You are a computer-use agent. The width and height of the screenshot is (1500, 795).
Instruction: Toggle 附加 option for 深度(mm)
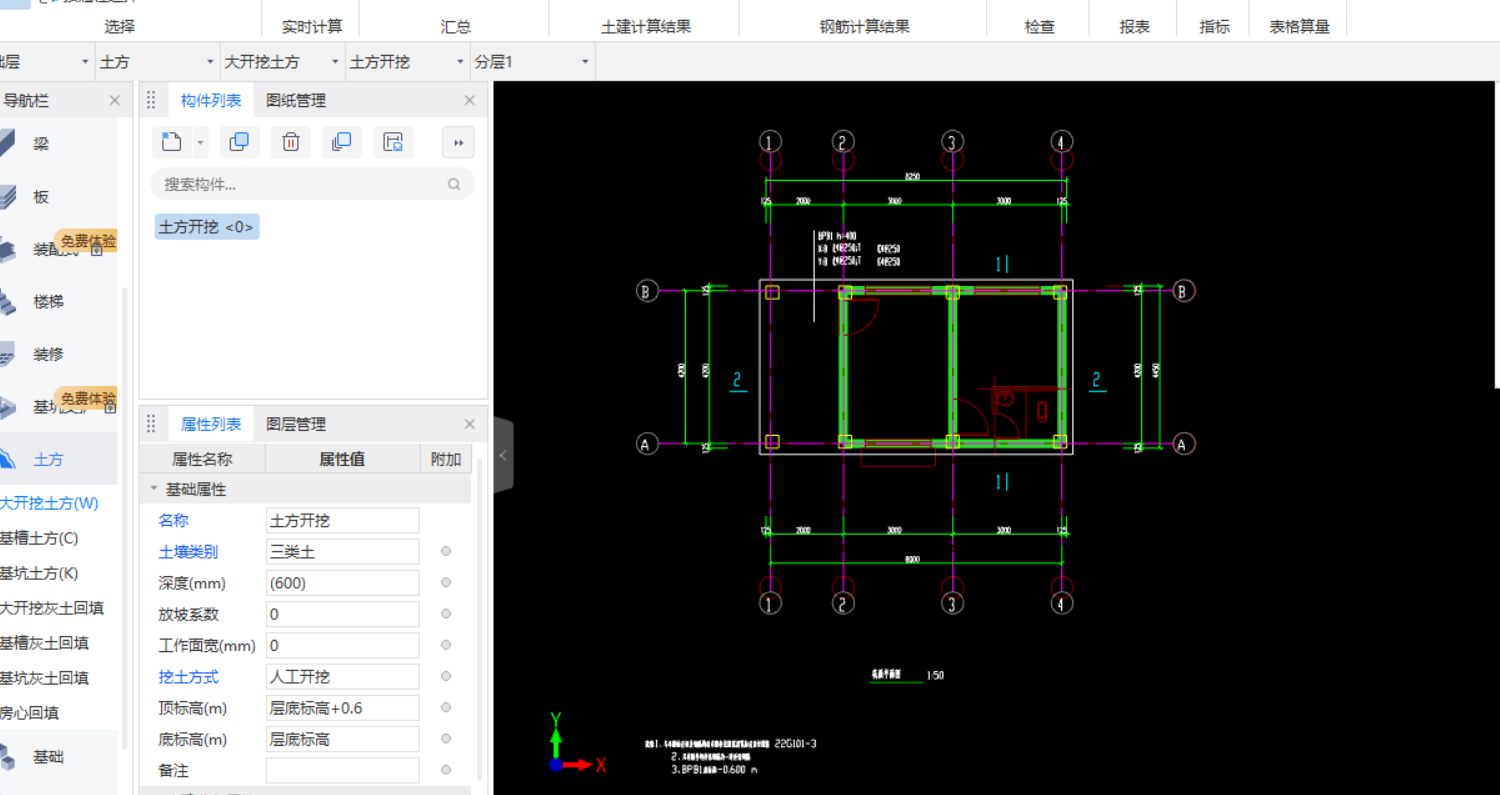(446, 582)
